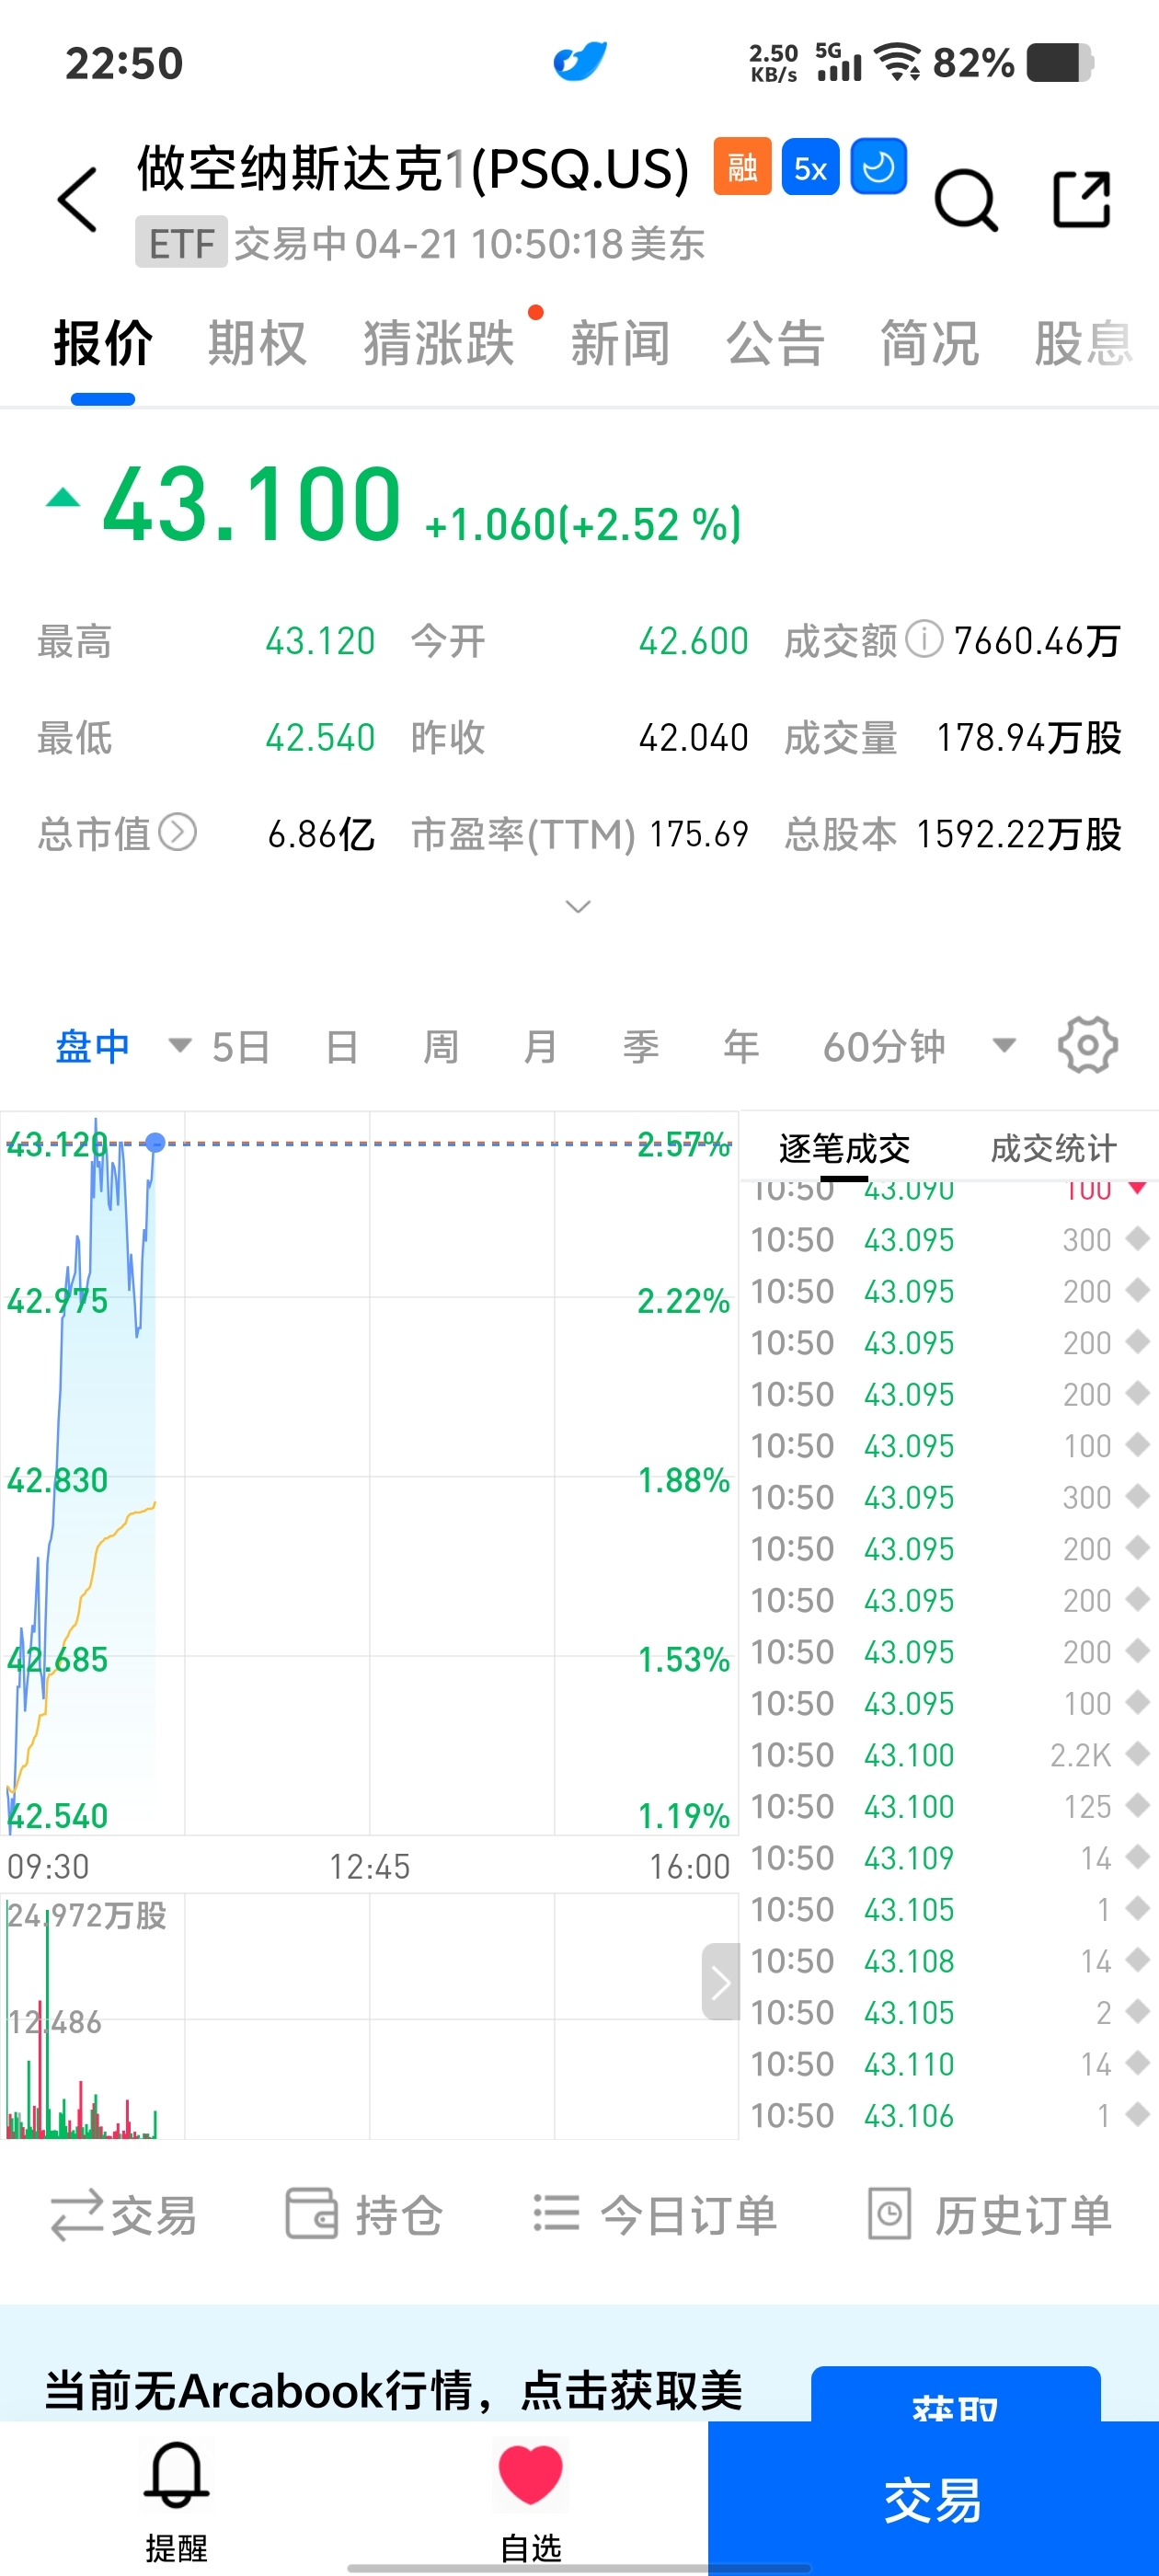Open the 公告 tab

click(x=775, y=344)
